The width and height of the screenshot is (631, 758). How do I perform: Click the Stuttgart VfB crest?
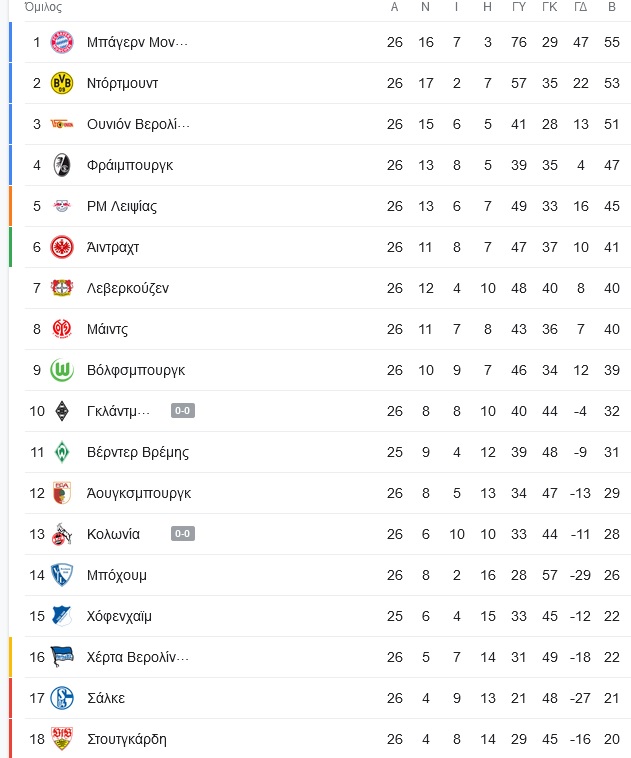62,739
